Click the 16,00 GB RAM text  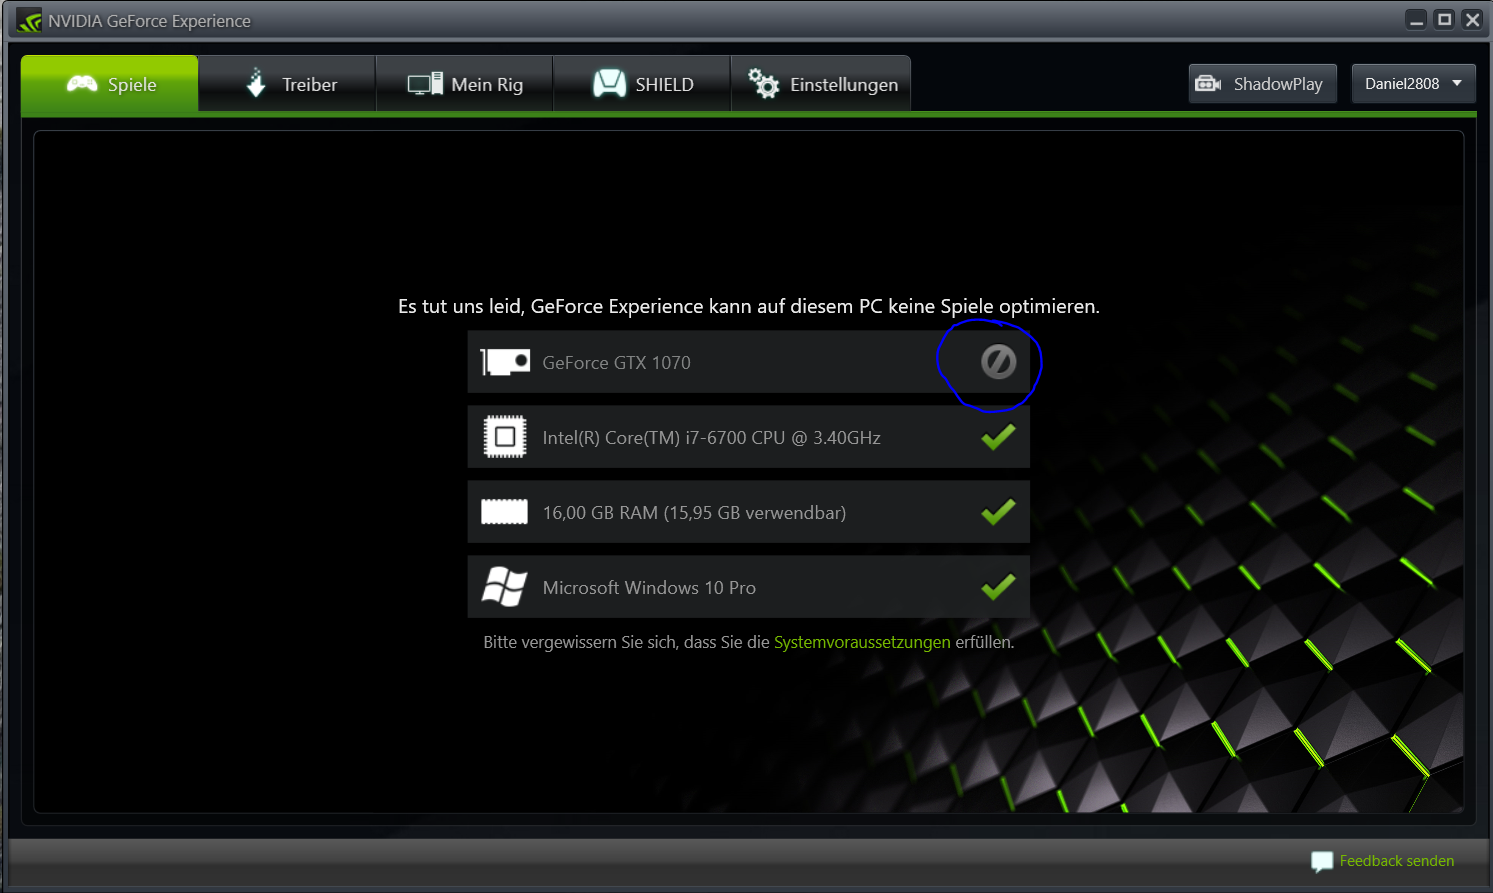tap(694, 513)
